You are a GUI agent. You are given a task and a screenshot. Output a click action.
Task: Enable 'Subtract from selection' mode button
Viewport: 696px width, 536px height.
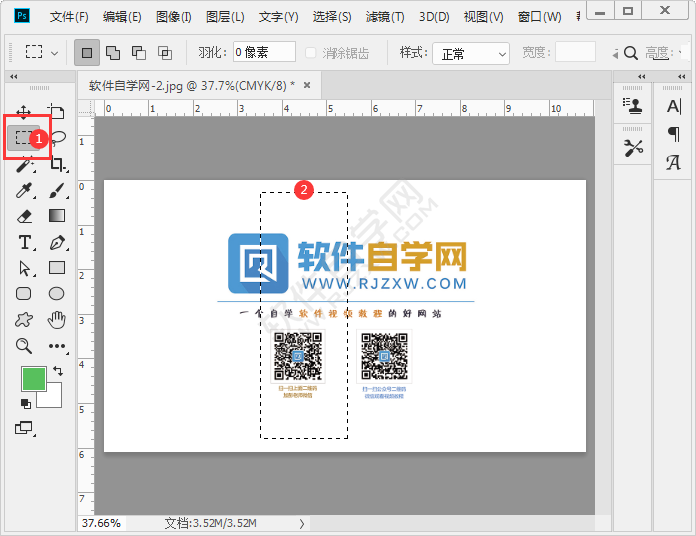[138, 52]
